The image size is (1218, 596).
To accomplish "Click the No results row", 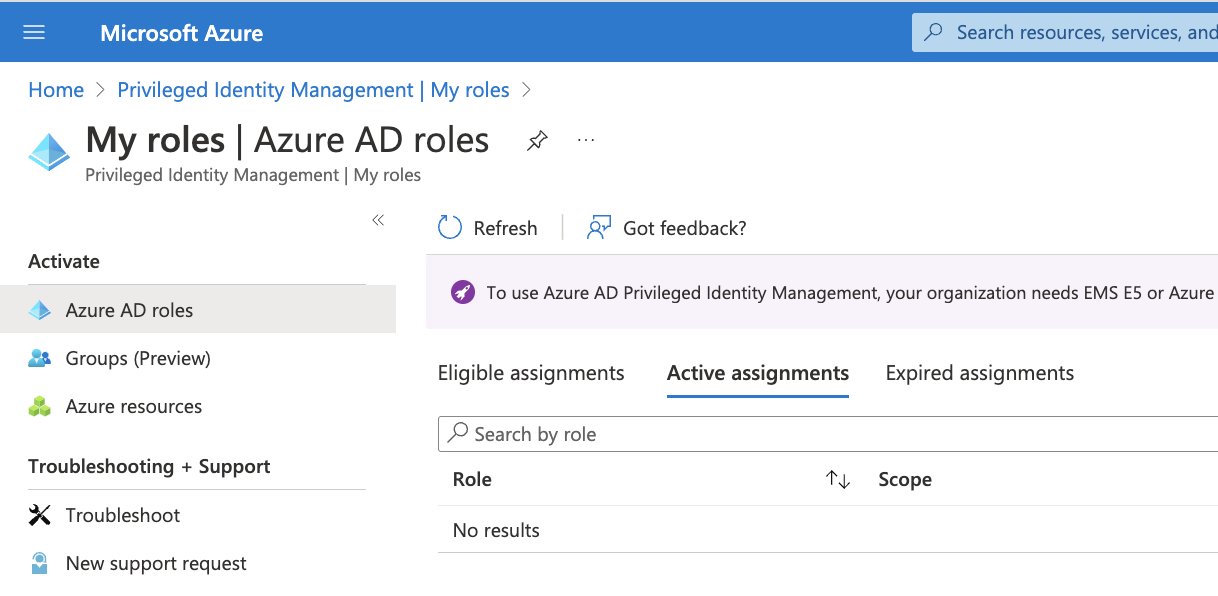I will click(828, 530).
